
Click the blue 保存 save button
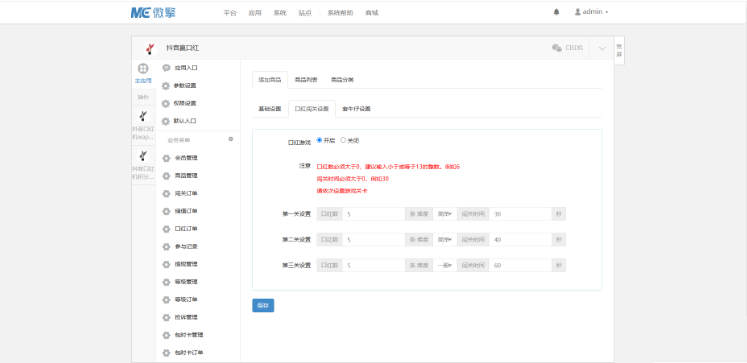coord(263,305)
